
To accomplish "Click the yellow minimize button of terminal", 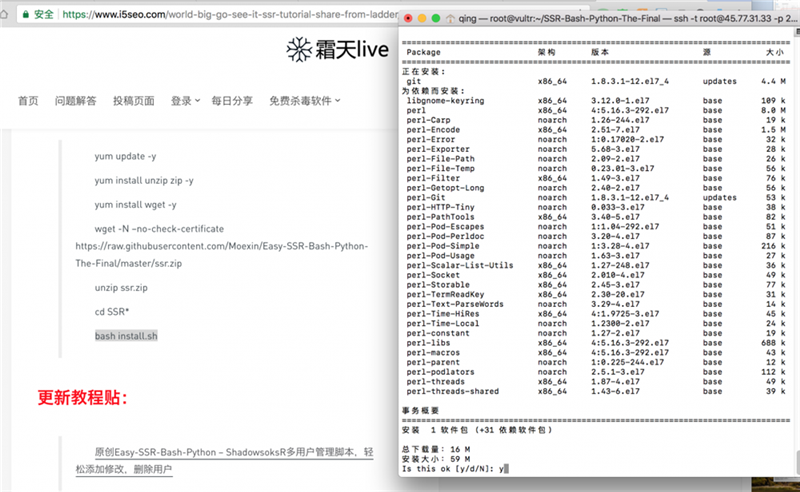I will point(422,18).
